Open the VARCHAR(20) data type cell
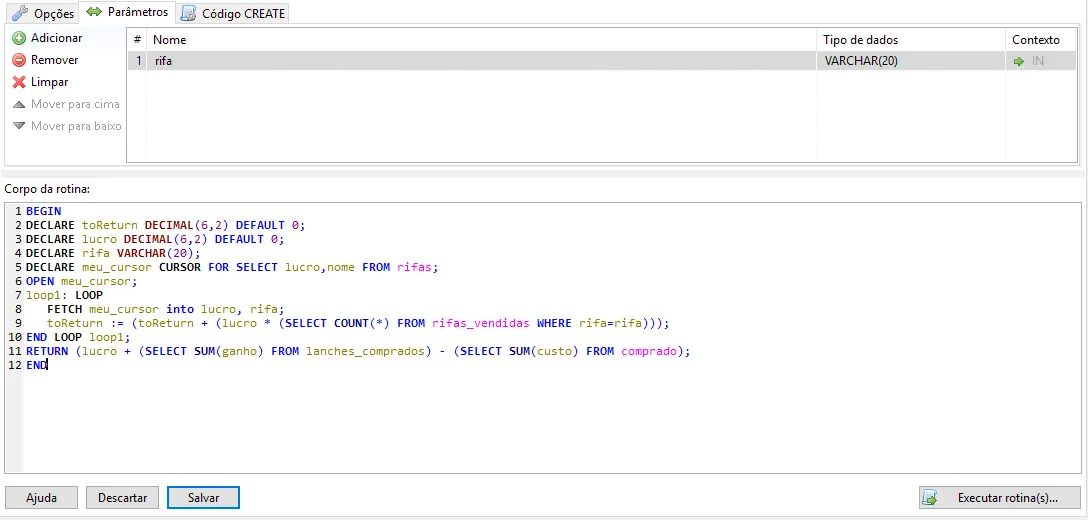The width and height of the screenshot is (1088, 520). click(910, 61)
